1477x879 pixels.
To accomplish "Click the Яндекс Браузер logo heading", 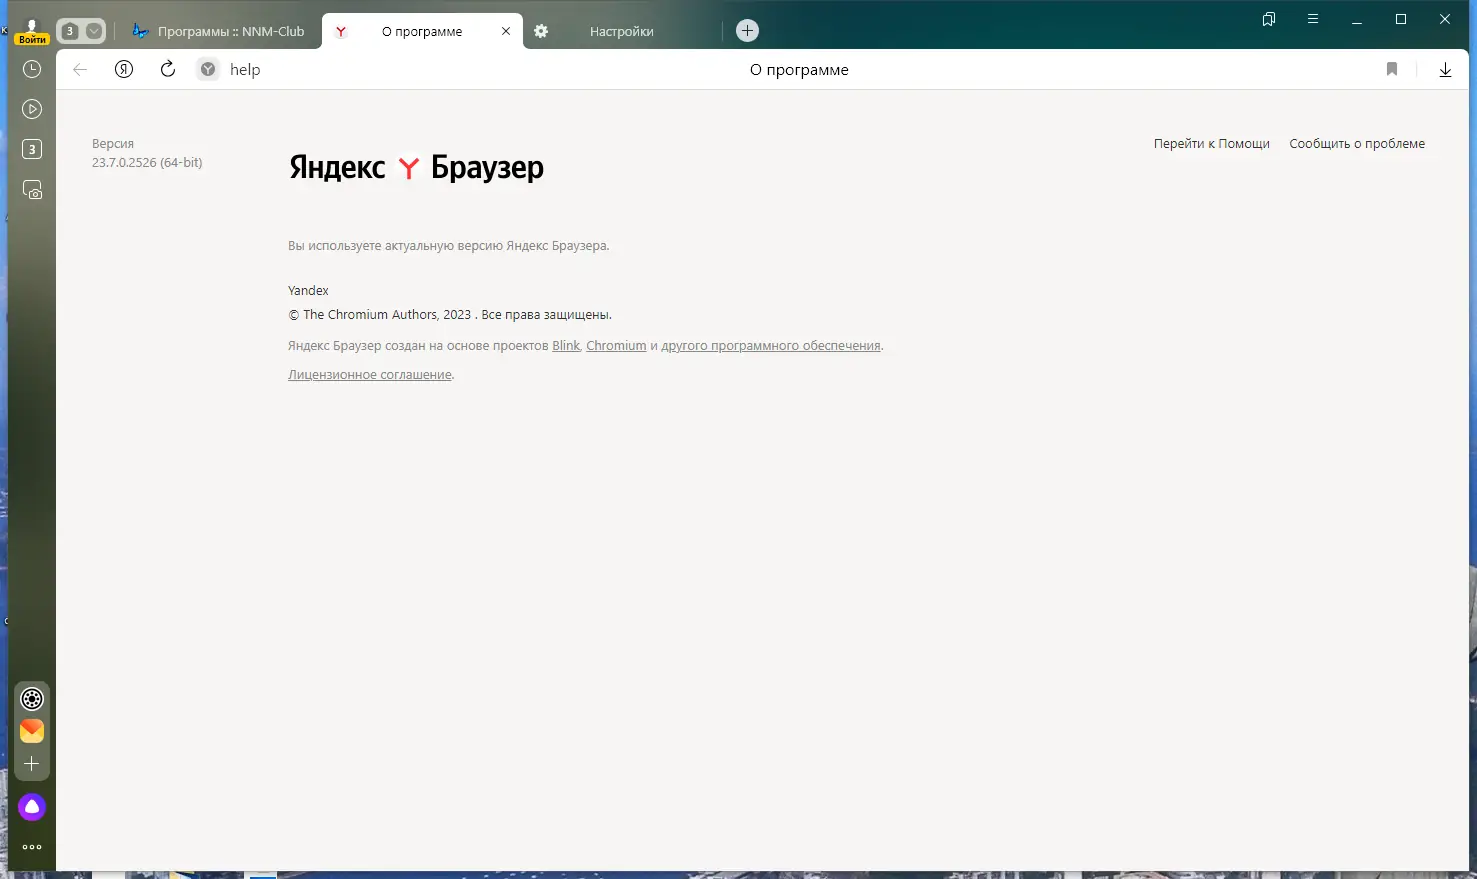I will coord(416,167).
